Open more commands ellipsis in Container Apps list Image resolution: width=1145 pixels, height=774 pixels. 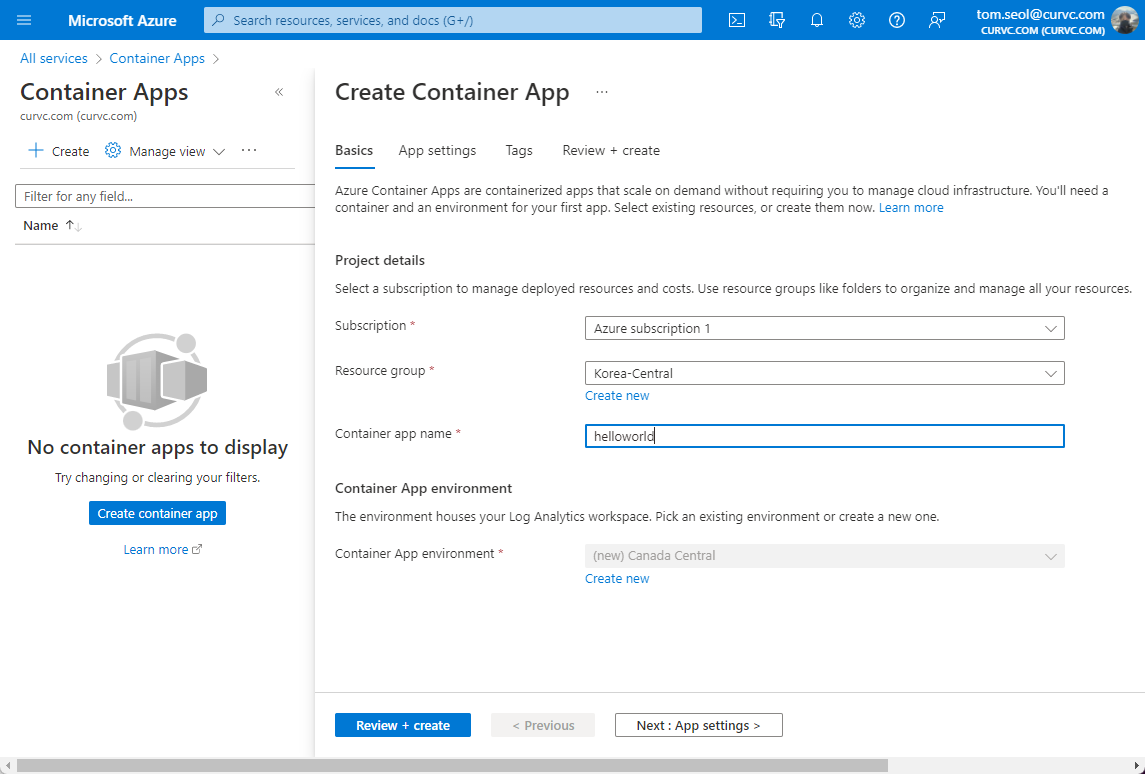[249, 150]
